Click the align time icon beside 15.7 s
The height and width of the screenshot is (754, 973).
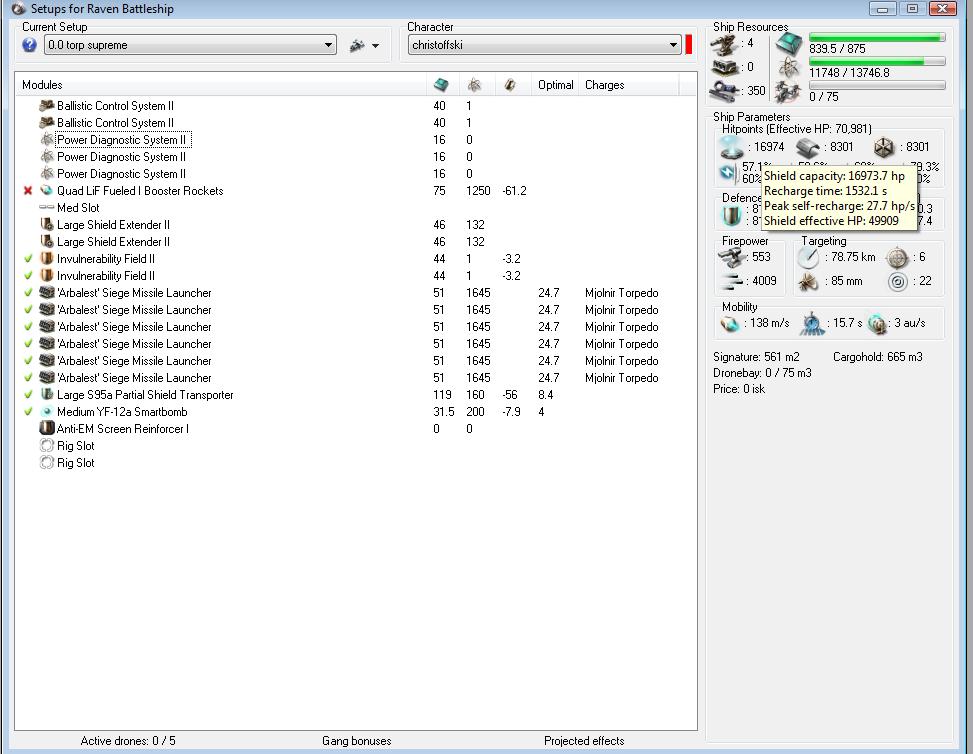coord(812,324)
